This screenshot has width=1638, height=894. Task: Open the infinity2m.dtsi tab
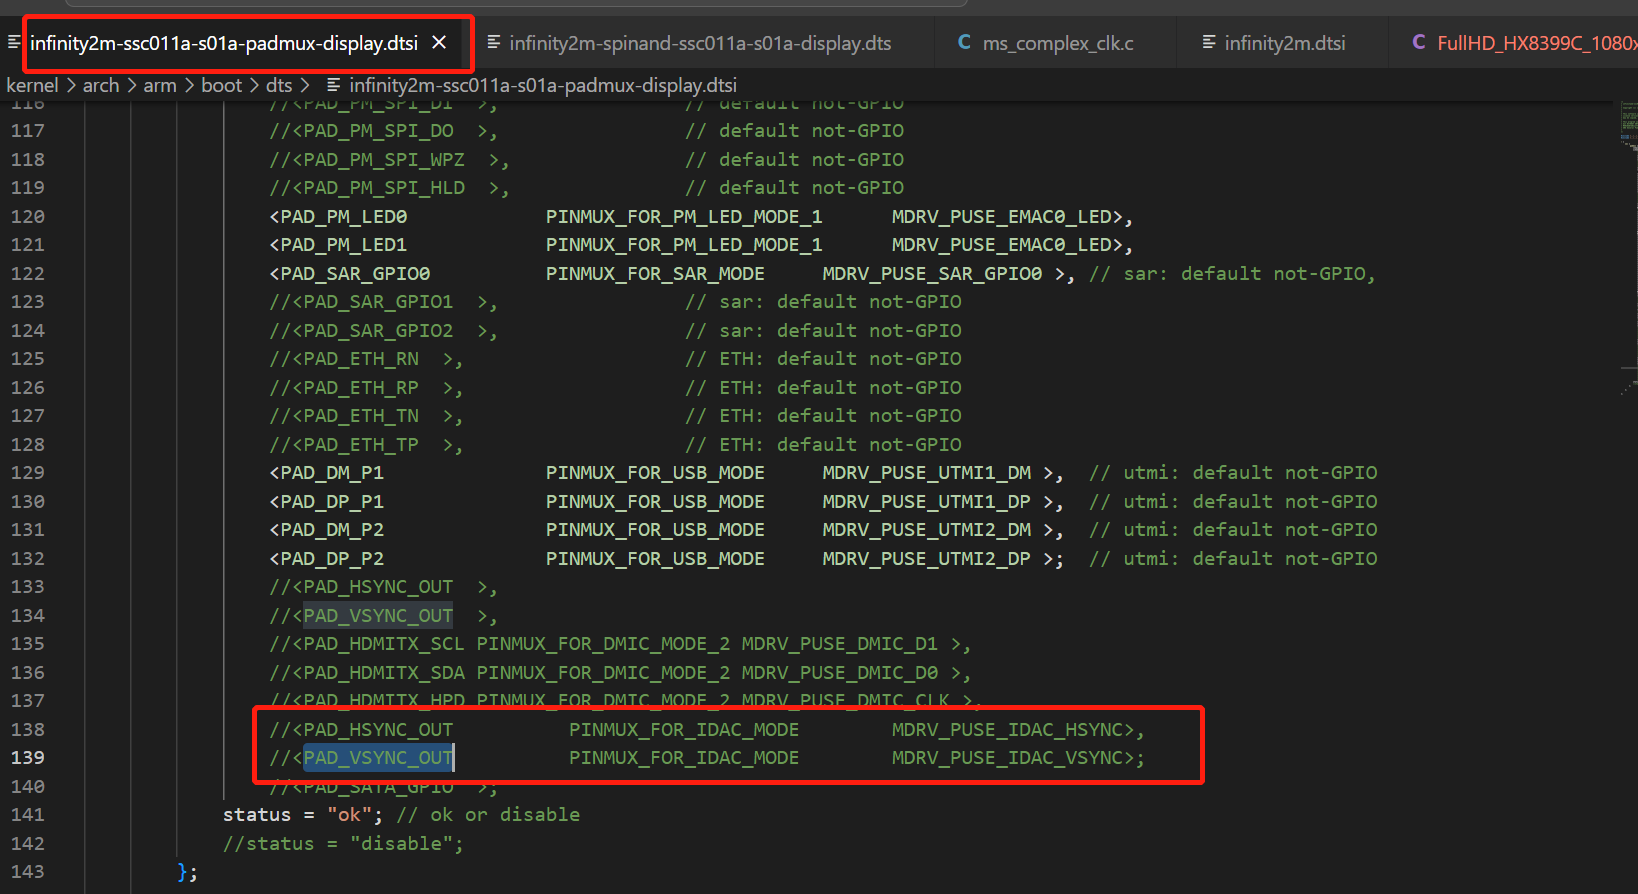point(1285,43)
